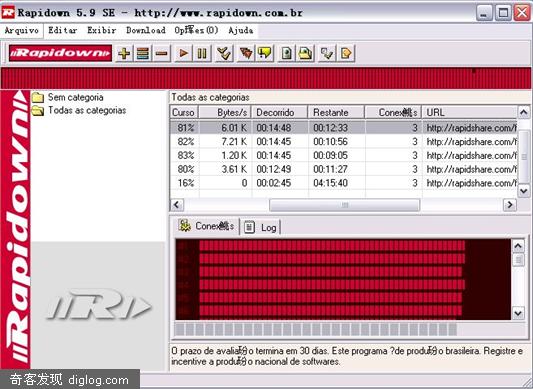Viewport: 533px width, 389px height.
Task: Start downloads with the play button
Action: point(183,53)
